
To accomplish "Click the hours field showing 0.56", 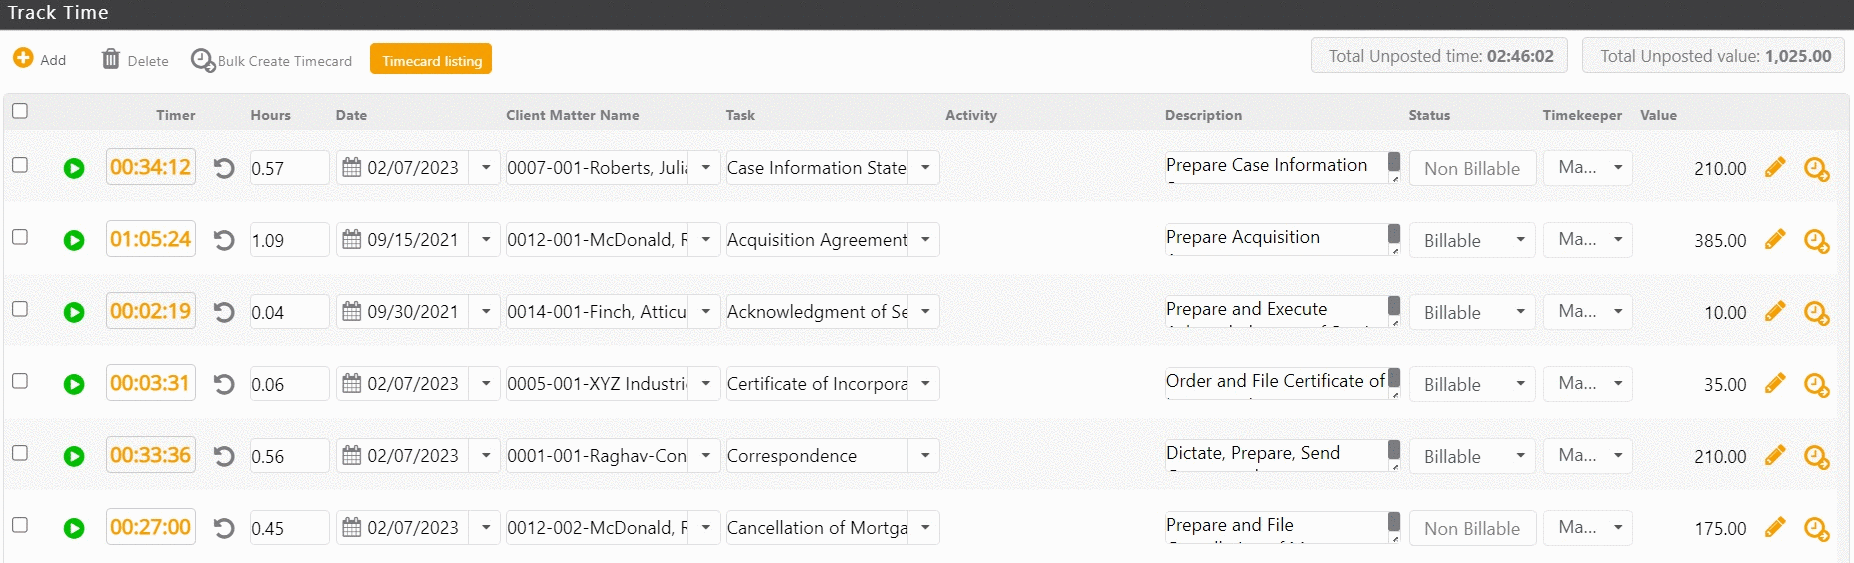I will 288,456.
